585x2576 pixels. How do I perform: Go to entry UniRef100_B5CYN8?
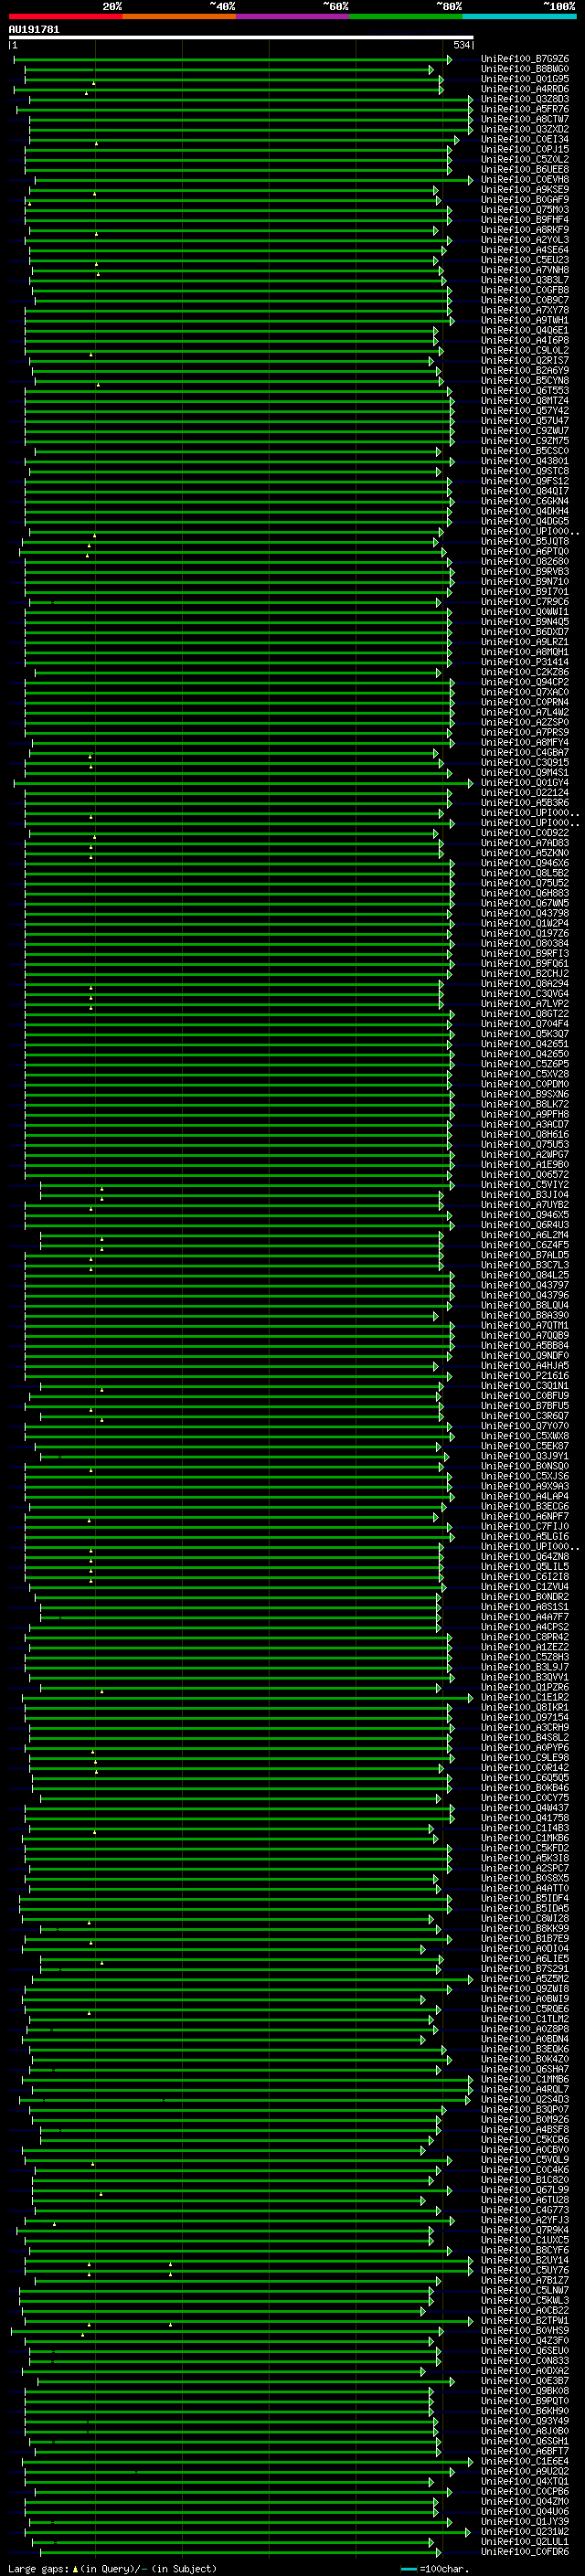525,380
